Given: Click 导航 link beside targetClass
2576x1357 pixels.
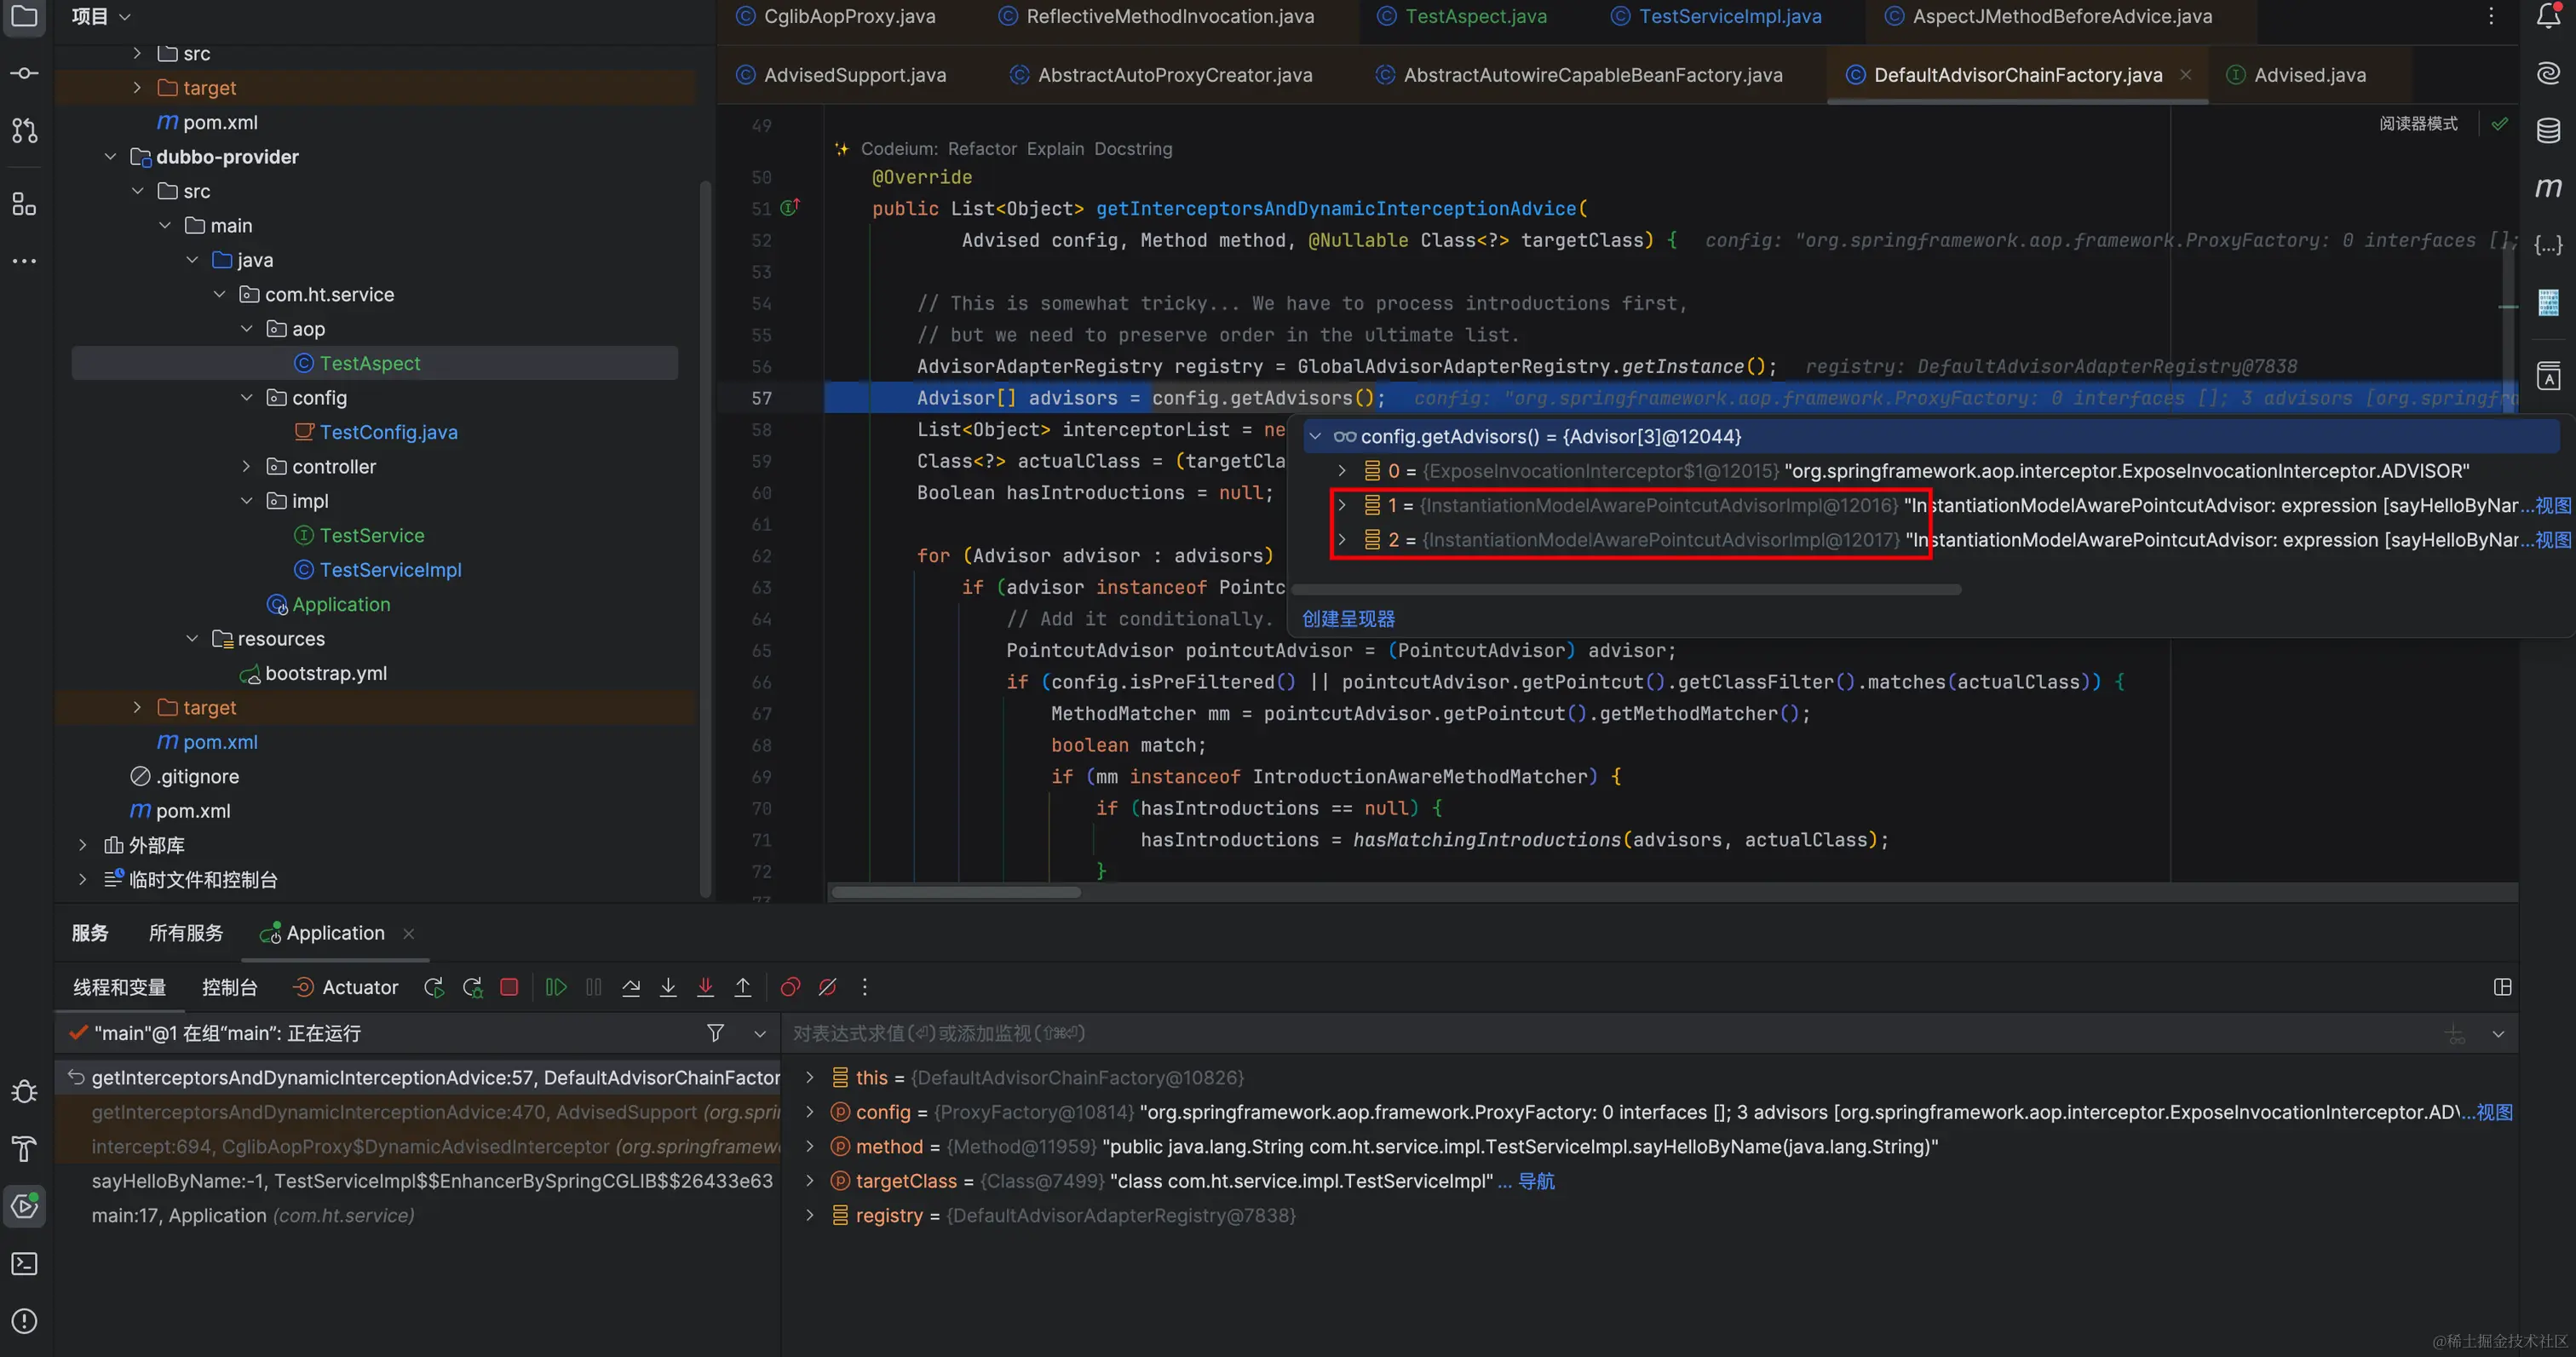Looking at the screenshot, I should pos(1536,1181).
